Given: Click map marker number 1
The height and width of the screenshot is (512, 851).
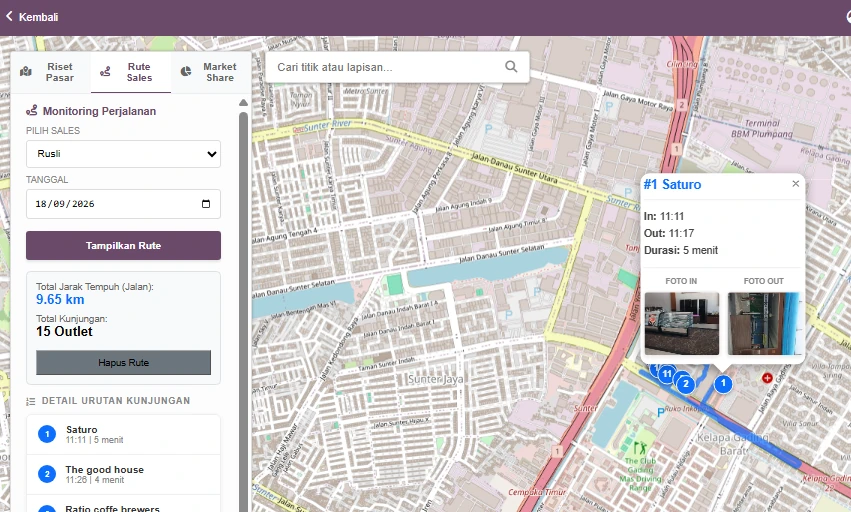Looking at the screenshot, I should click(x=723, y=383).
